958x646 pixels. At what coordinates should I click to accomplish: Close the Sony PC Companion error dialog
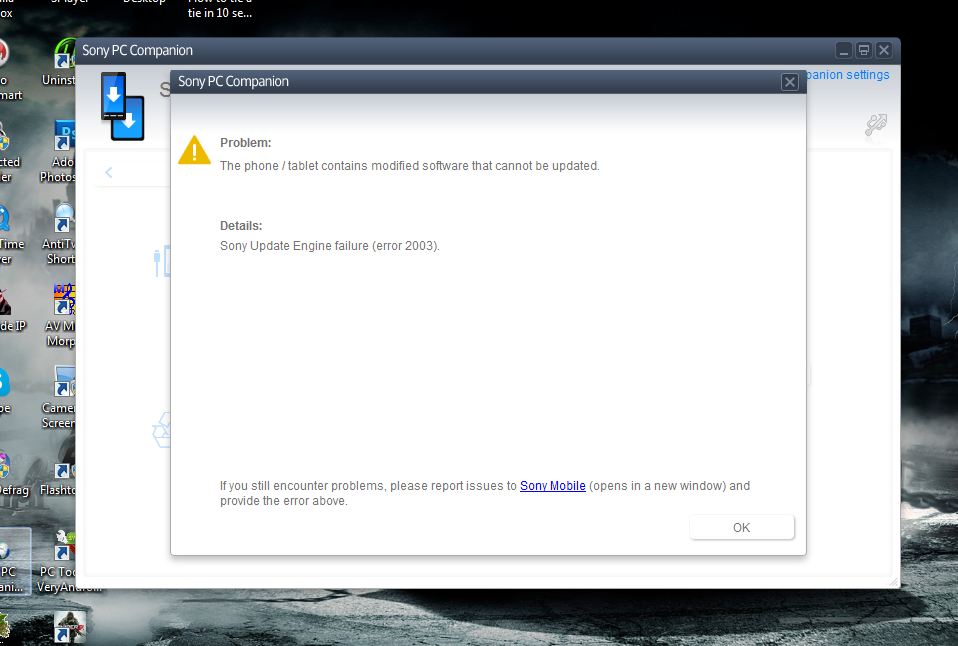[789, 82]
